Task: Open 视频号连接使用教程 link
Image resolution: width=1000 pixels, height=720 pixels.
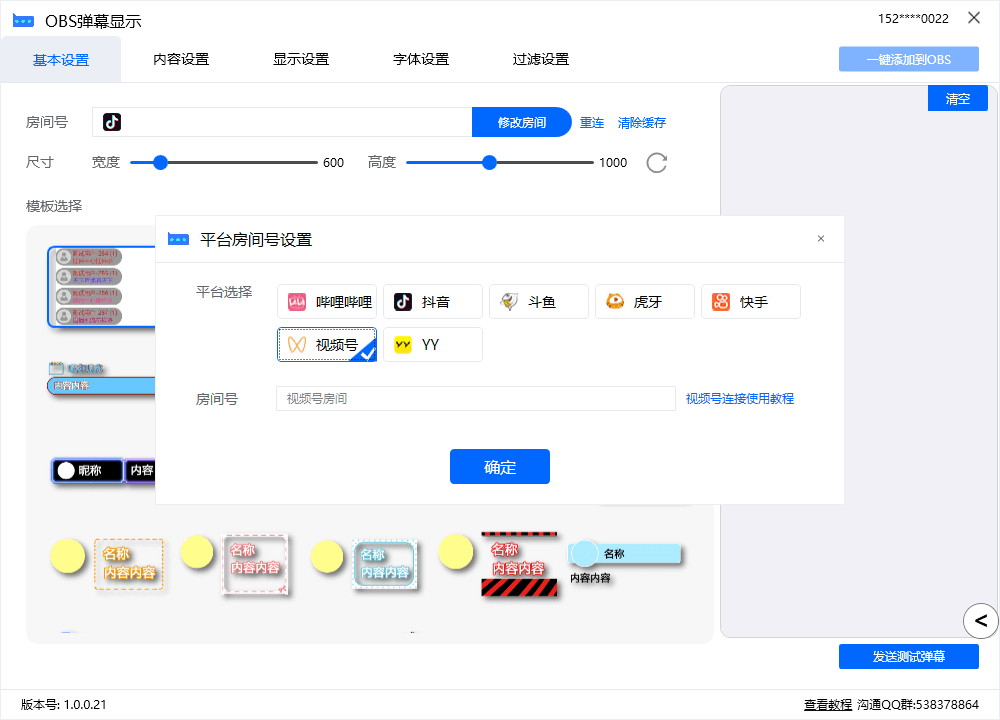Action: click(740, 399)
